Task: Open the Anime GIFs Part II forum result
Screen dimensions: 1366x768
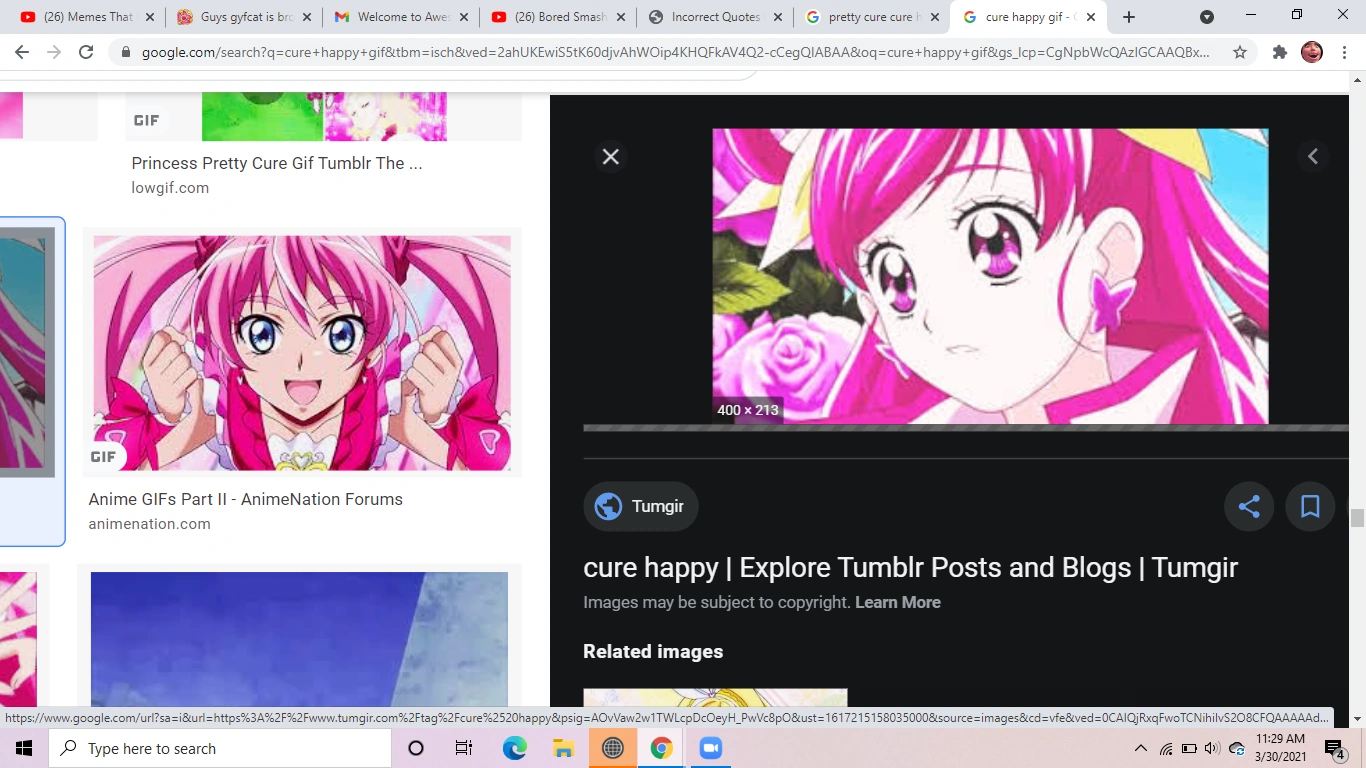Action: 245,499
